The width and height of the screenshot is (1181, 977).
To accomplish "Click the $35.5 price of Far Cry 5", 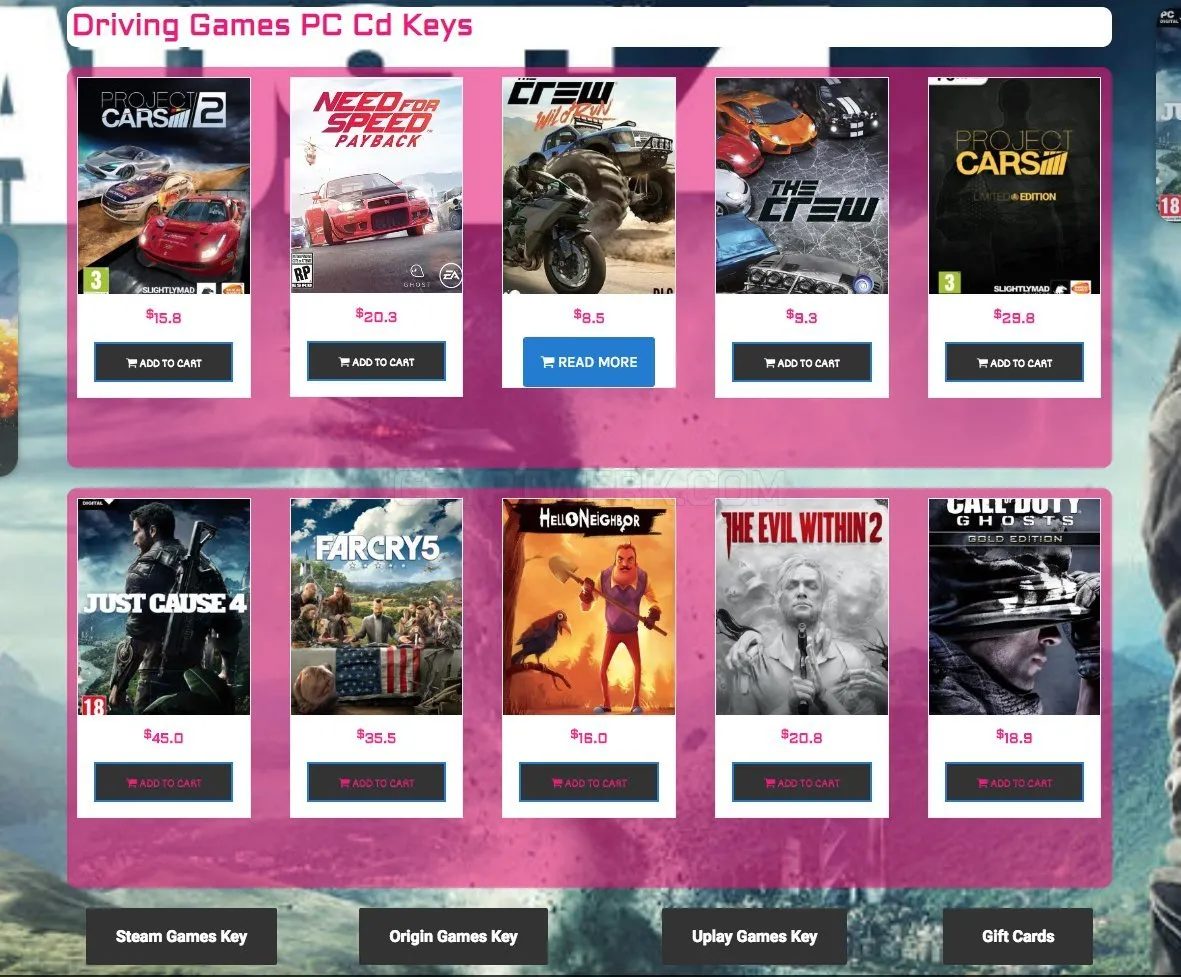I will coord(376,737).
